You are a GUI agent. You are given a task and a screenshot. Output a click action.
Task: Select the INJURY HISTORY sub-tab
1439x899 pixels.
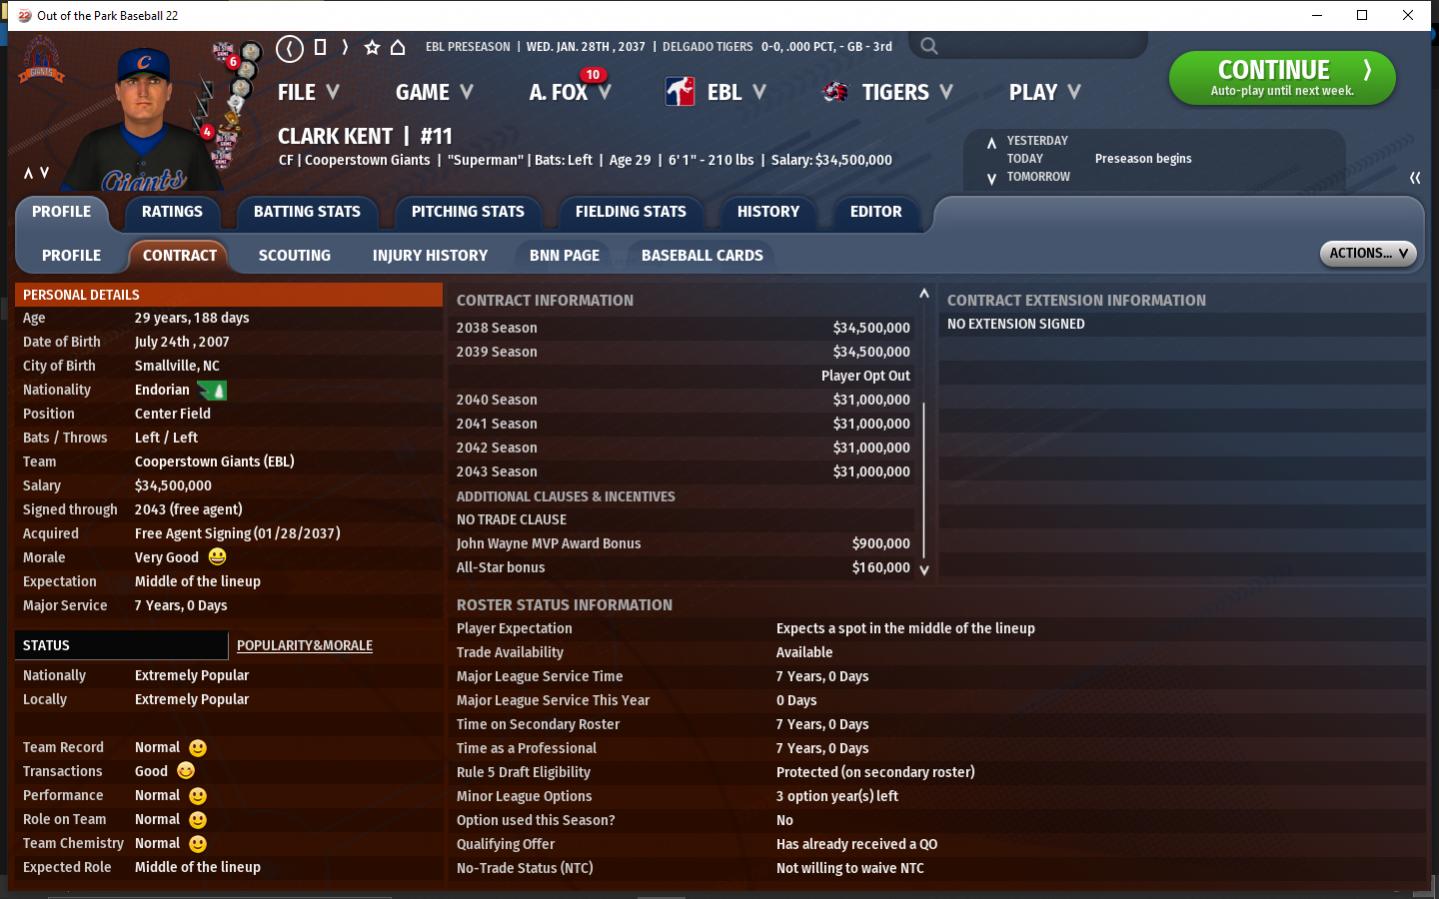pyautogui.click(x=430, y=256)
